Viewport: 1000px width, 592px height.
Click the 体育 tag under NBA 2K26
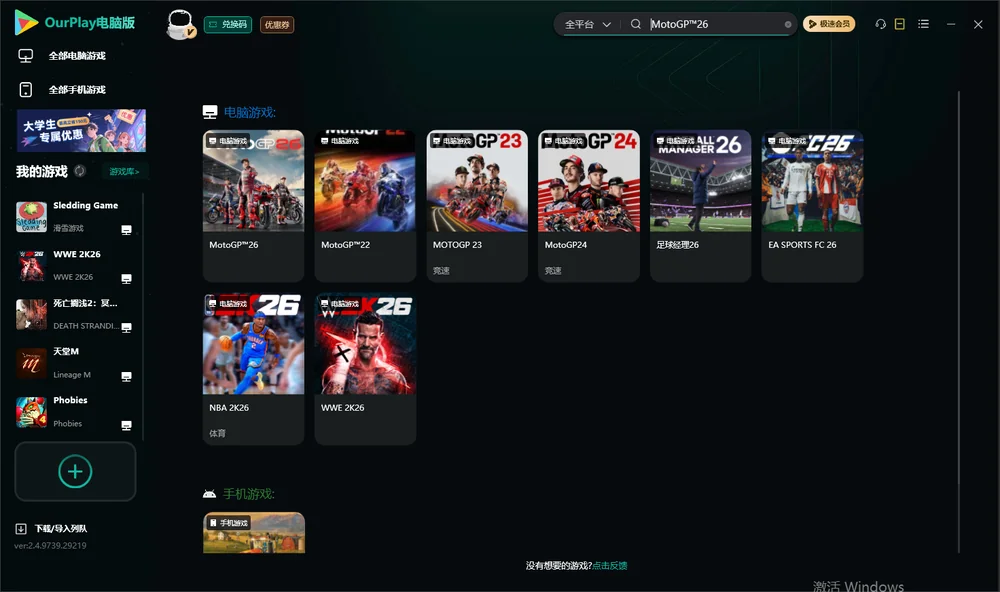click(x=217, y=433)
